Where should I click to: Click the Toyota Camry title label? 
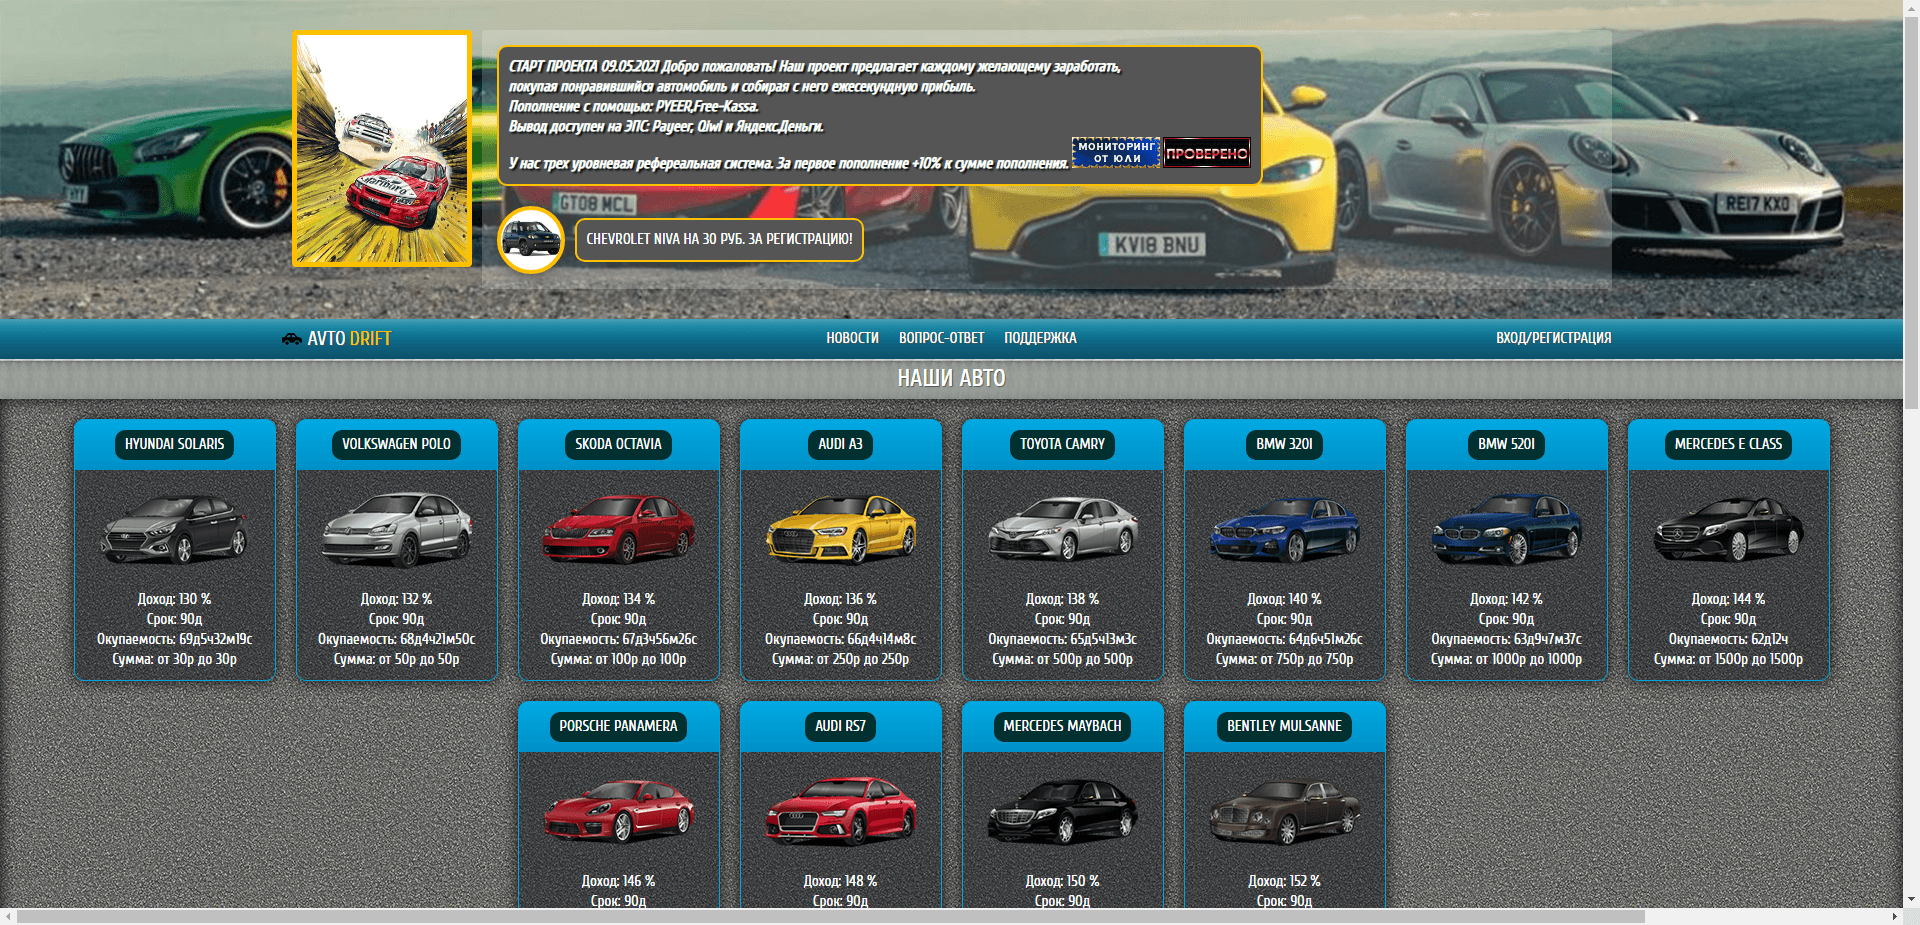tap(1062, 444)
